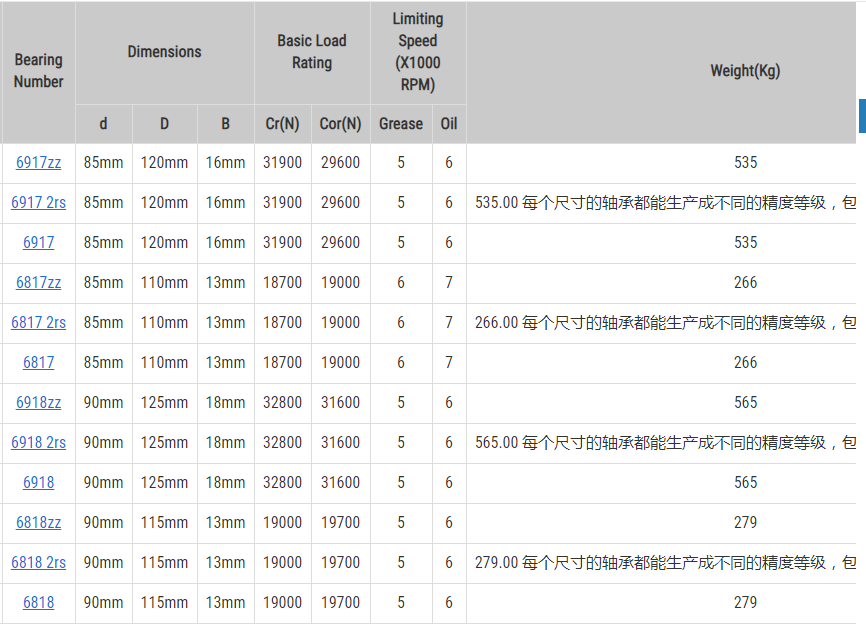Screen dimensions: 866x625
Task: Go to the 6818 2rs bearing page
Action: 38,563
